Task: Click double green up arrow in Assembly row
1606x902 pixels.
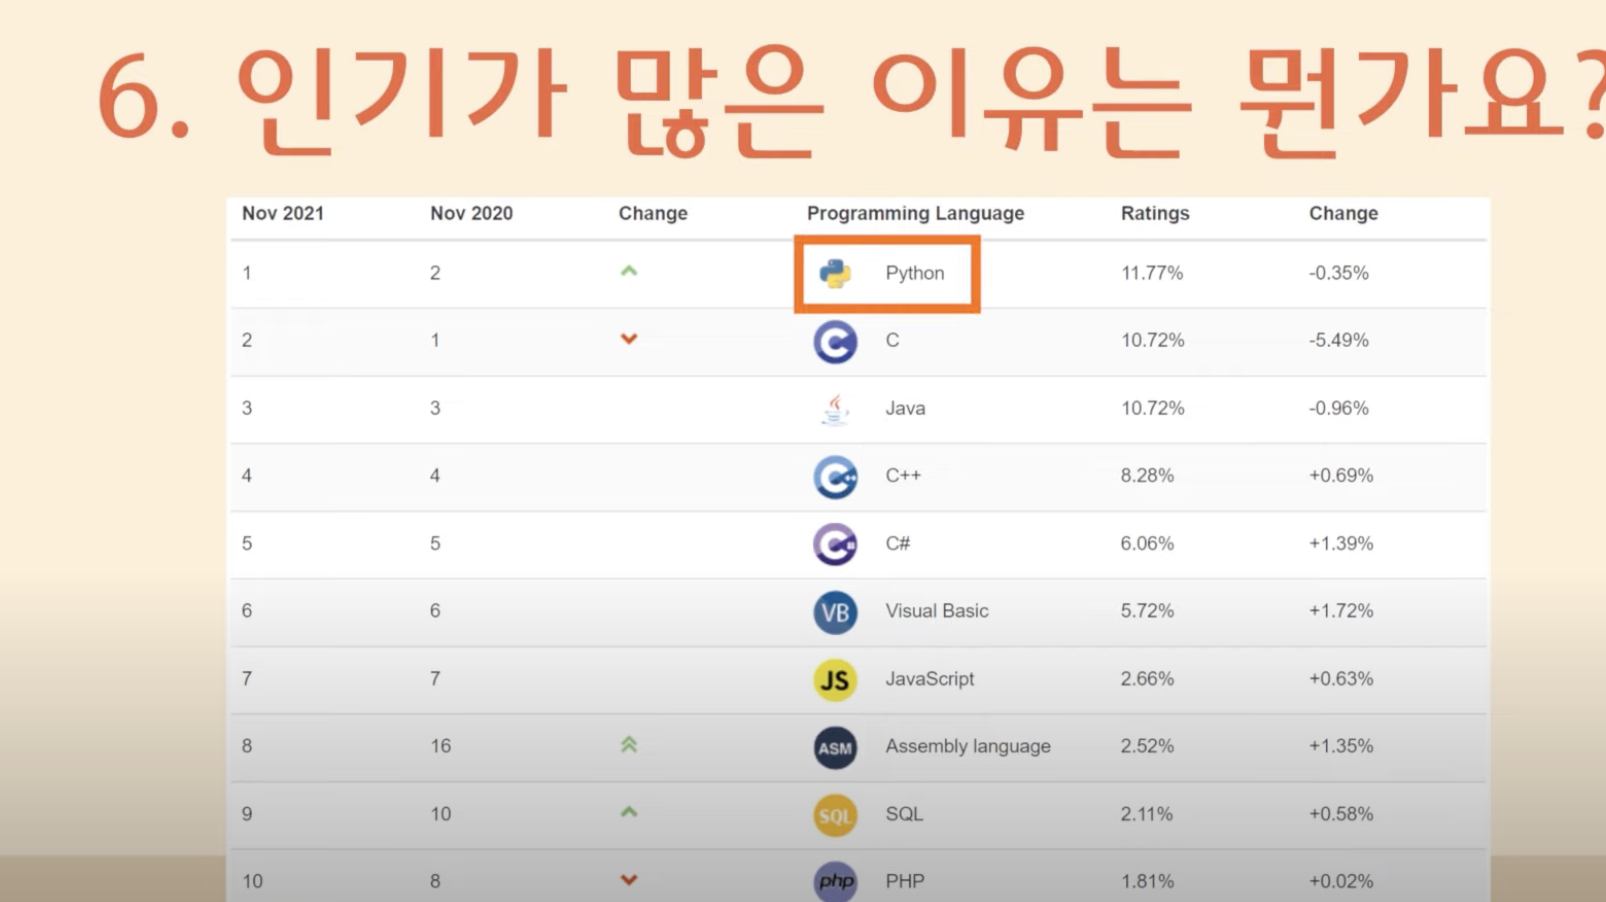Action: point(629,744)
